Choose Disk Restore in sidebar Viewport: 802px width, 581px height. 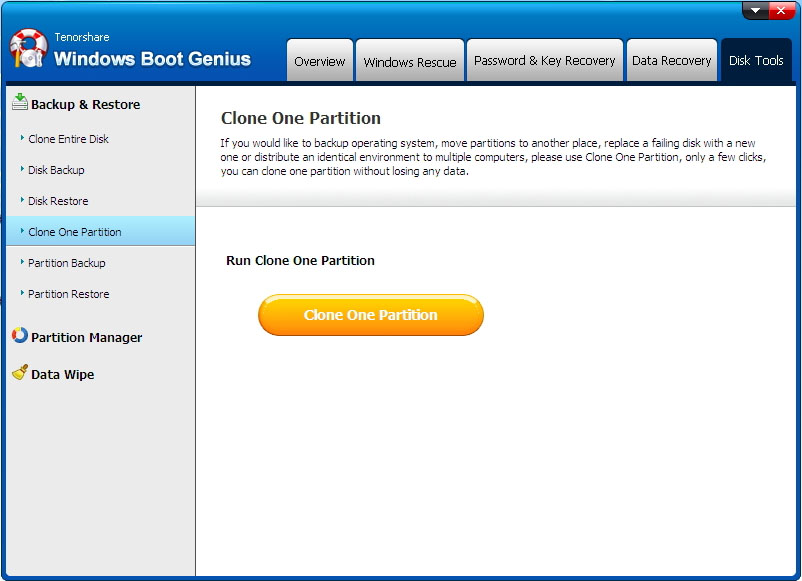click(58, 201)
